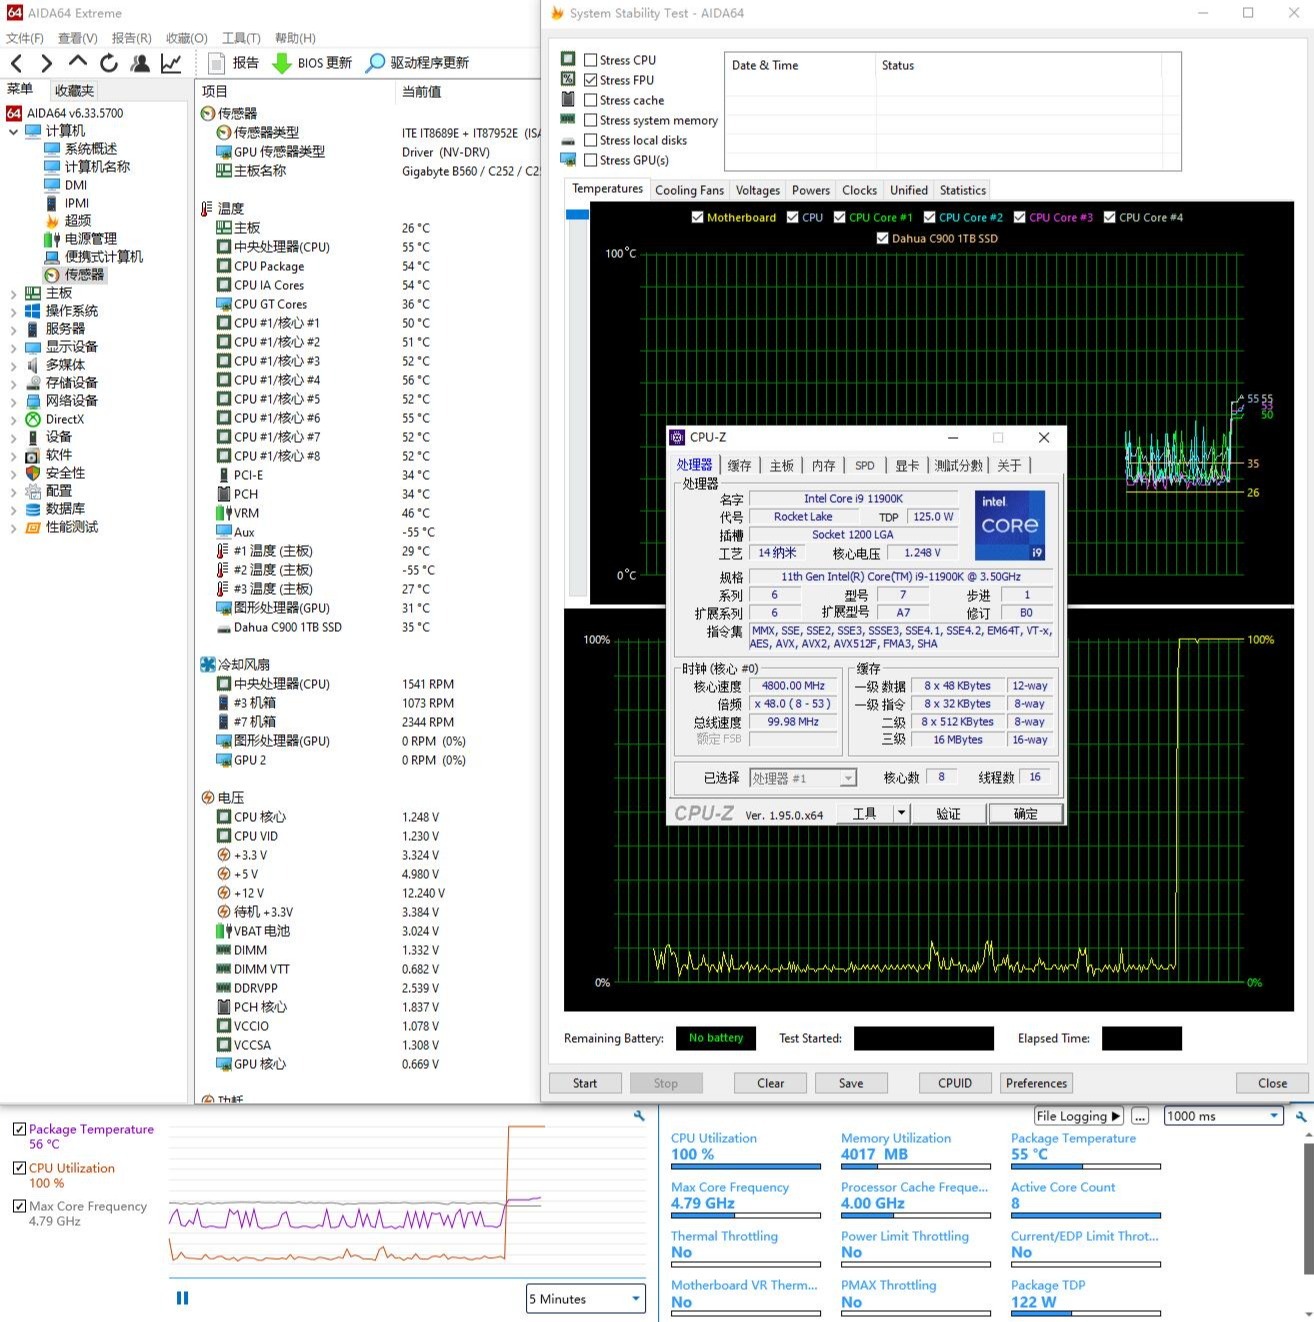Open the CPU-Z 工具 dropdown arrow
This screenshot has height=1322, width=1314.
(x=901, y=813)
